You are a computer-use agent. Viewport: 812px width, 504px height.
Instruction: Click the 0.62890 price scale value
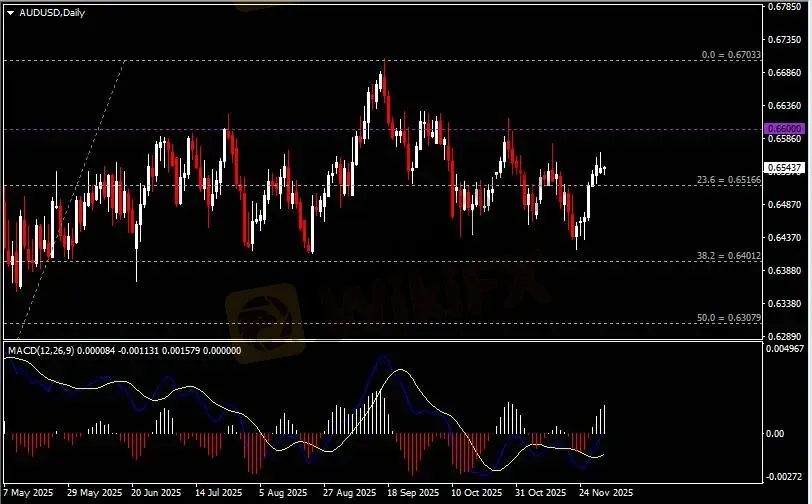(x=785, y=336)
